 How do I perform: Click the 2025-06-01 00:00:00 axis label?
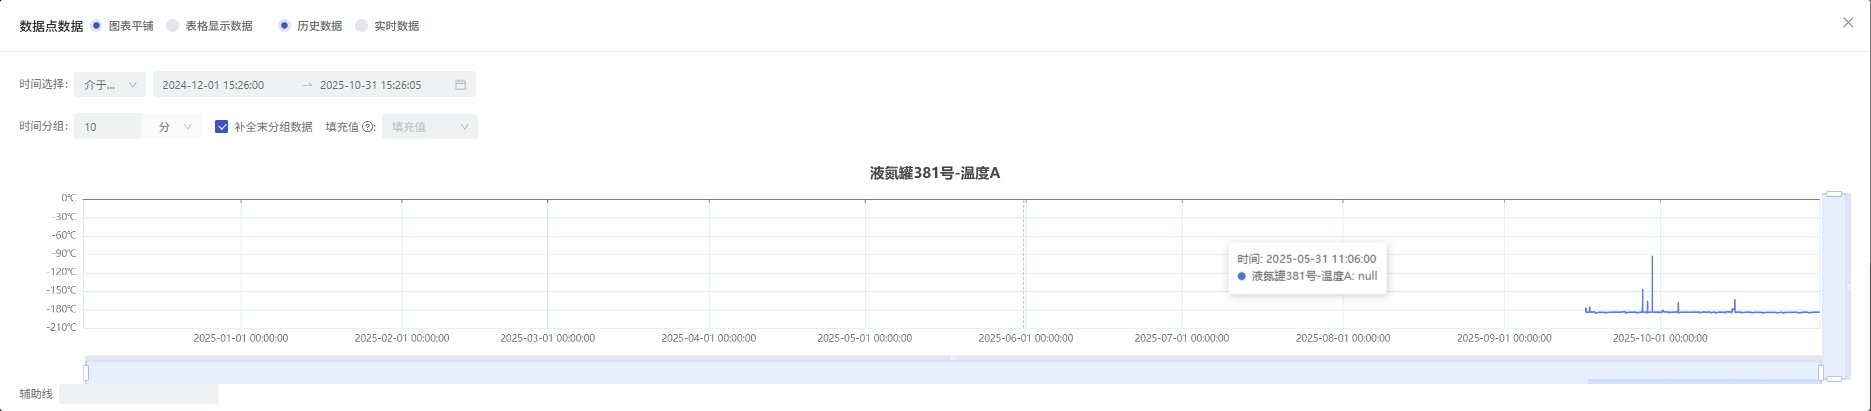point(1025,338)
